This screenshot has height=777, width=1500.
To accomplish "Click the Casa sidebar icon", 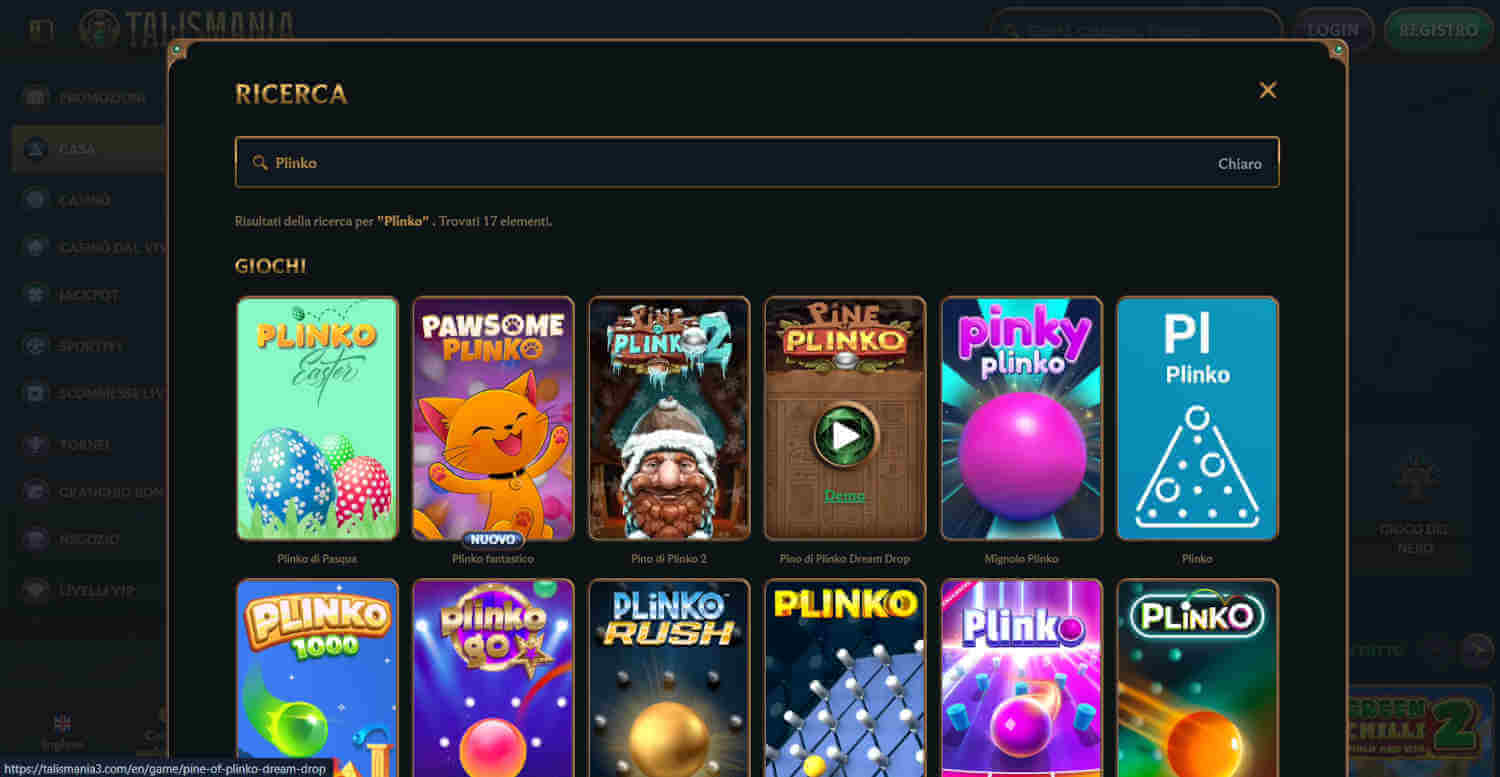I will [x=36, y=149].
